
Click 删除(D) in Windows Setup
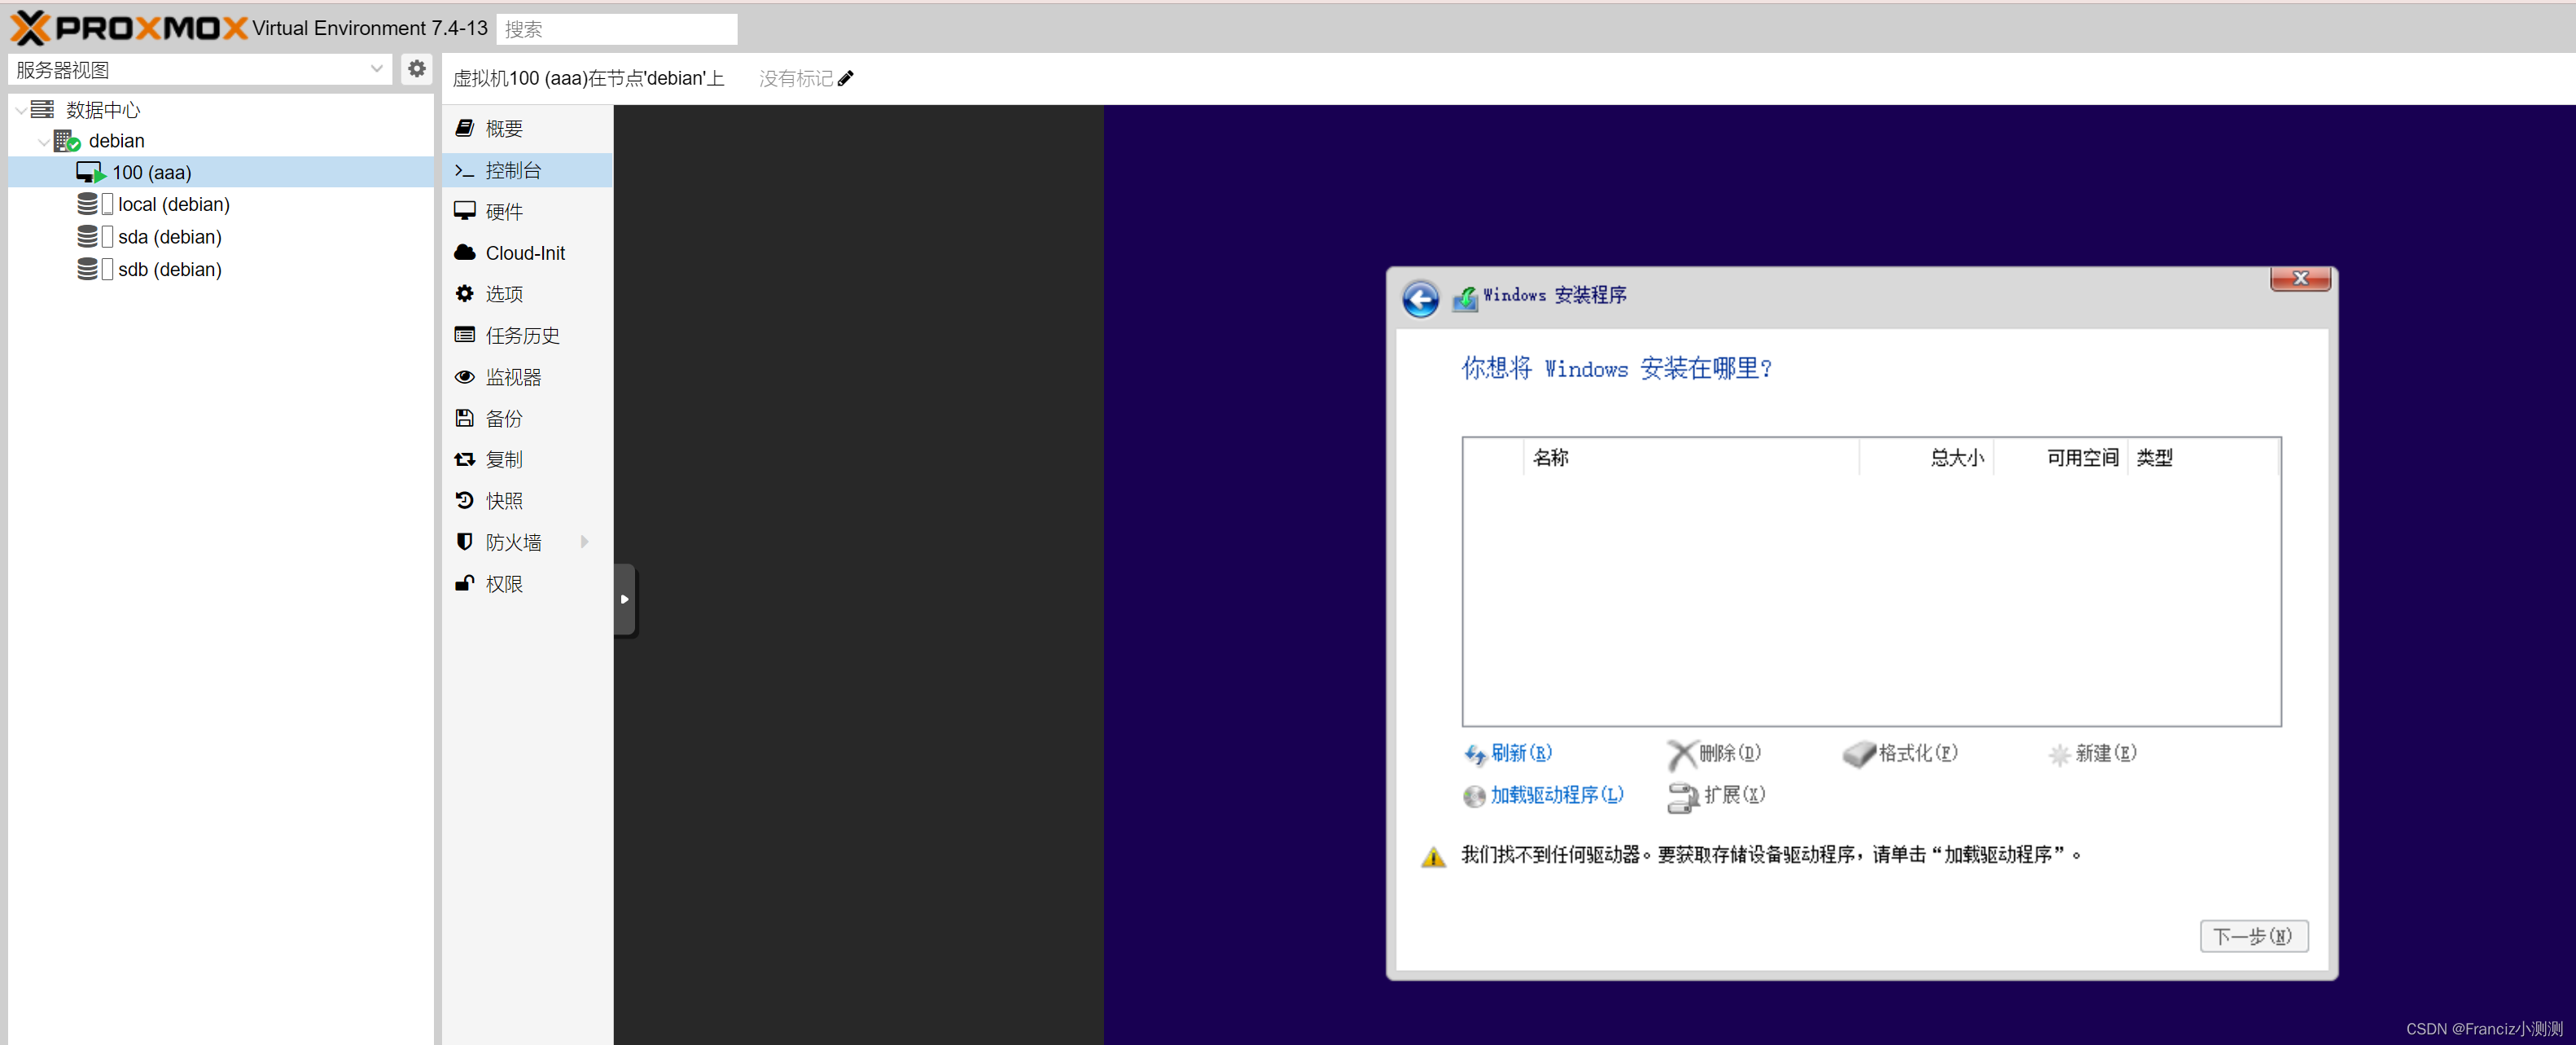click(x=1714, y=753)
